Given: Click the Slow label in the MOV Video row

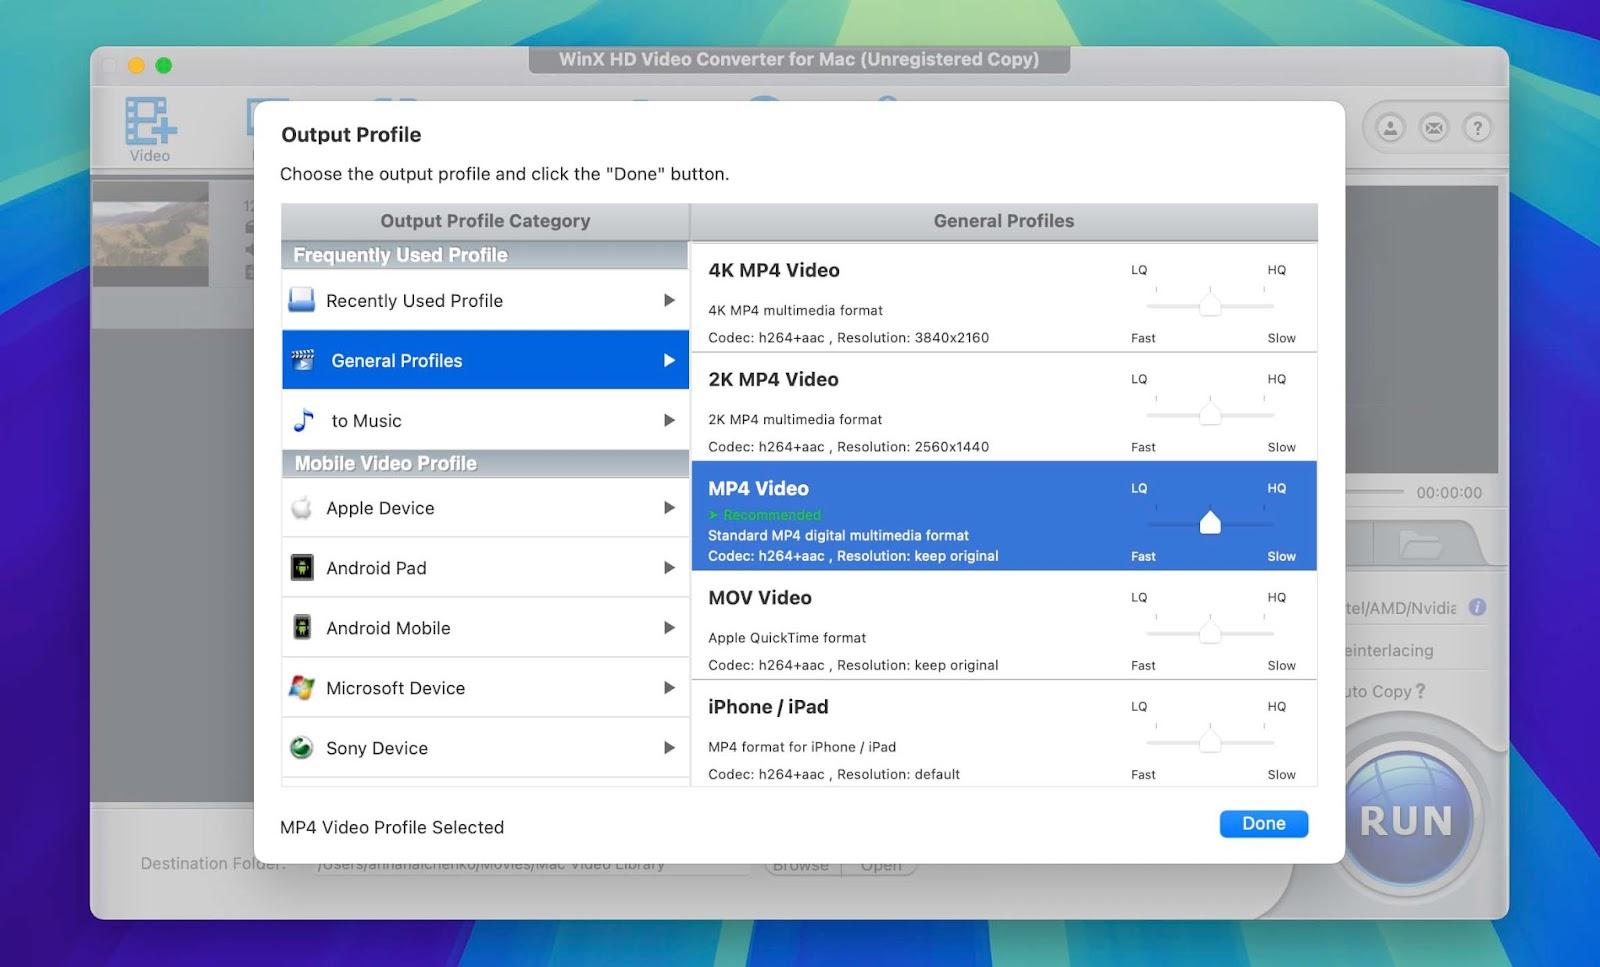Looking at the screenshot, I should click(x=1282, y=665).
